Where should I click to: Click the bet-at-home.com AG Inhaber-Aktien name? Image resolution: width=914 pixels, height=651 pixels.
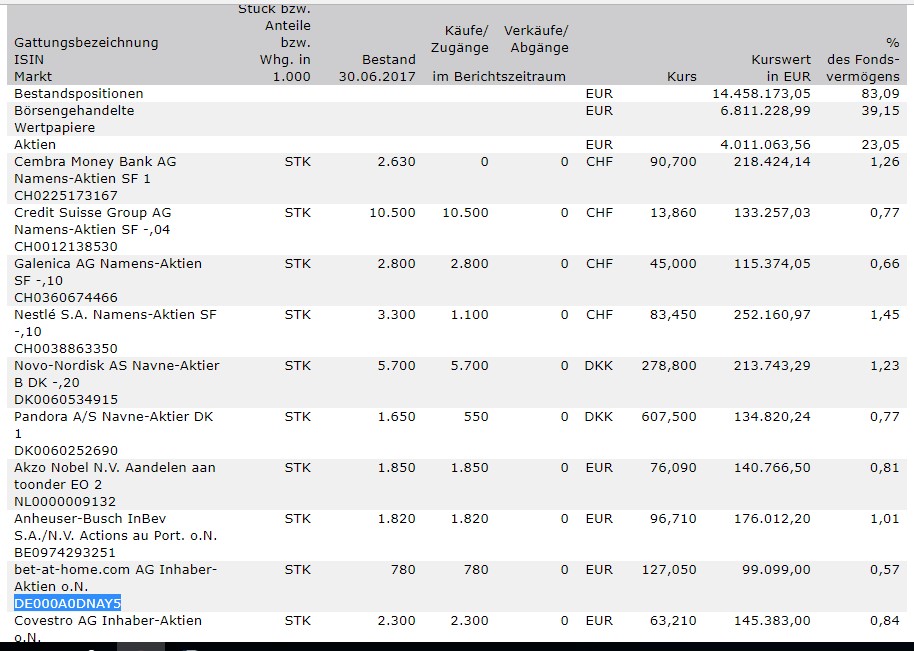pyautogui.click(x=115, y=570)
